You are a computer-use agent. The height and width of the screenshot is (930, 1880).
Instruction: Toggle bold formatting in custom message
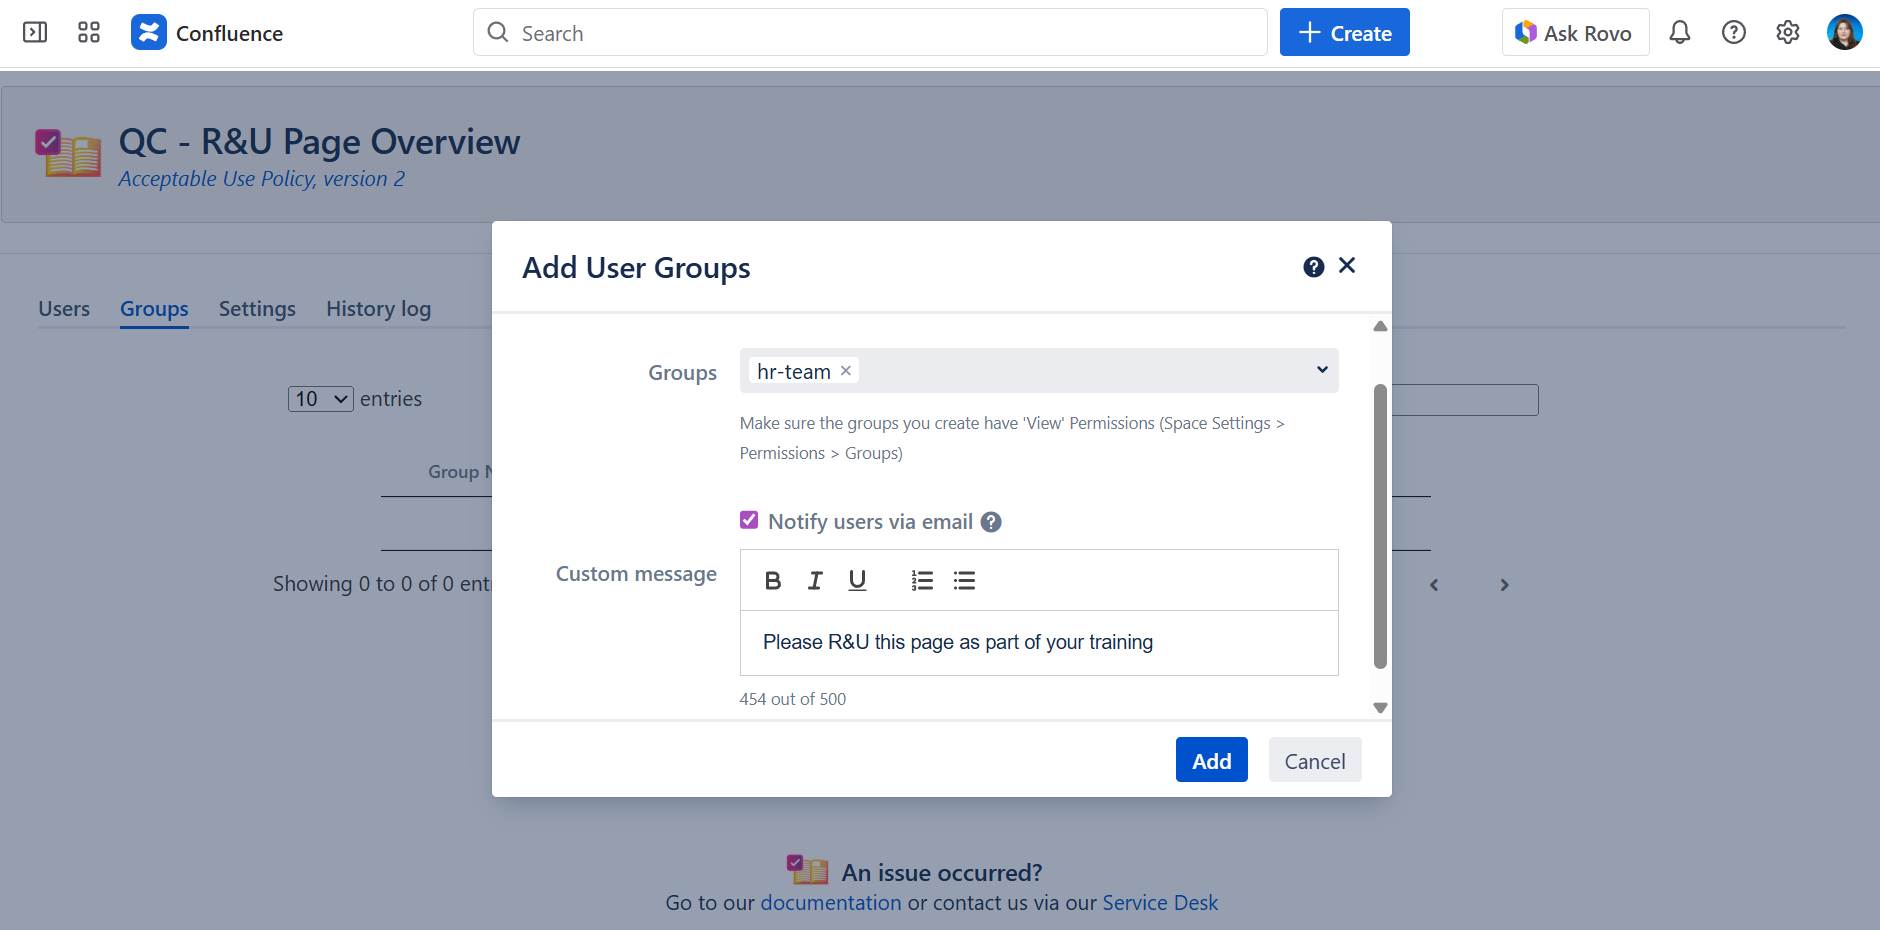(773, 581)
